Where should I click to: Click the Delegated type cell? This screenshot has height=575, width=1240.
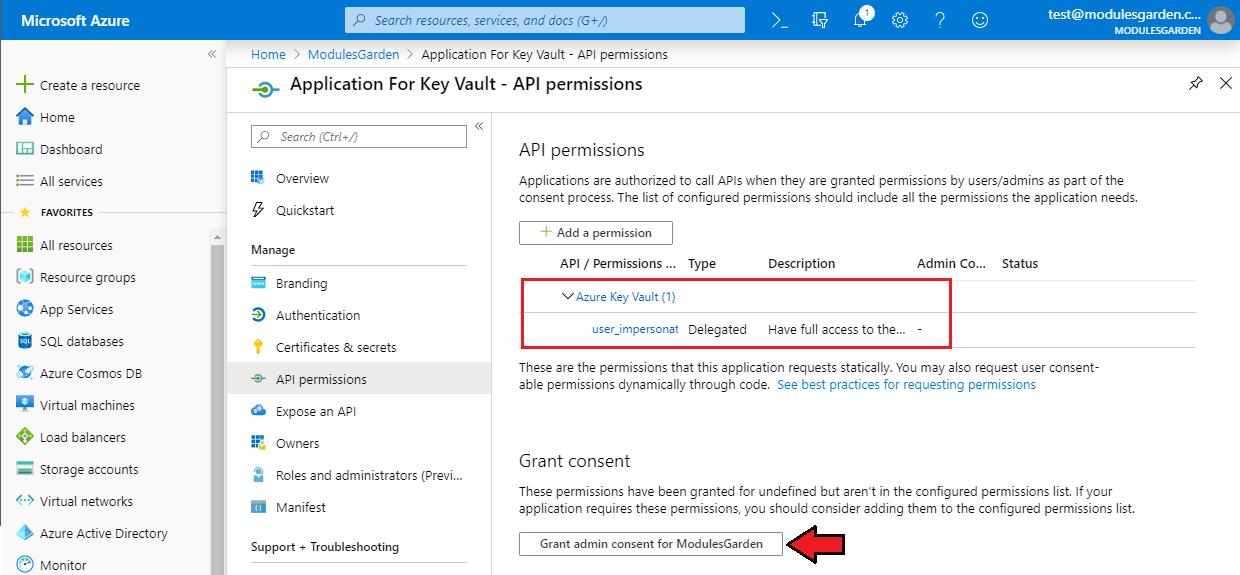click(x=717, y=328)
